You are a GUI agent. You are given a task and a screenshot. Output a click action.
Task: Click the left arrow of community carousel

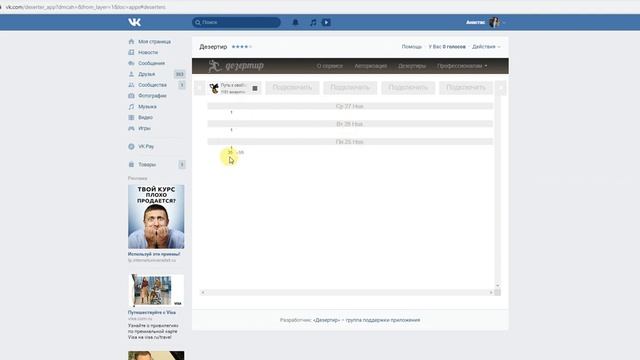click(x=200, y=88)
